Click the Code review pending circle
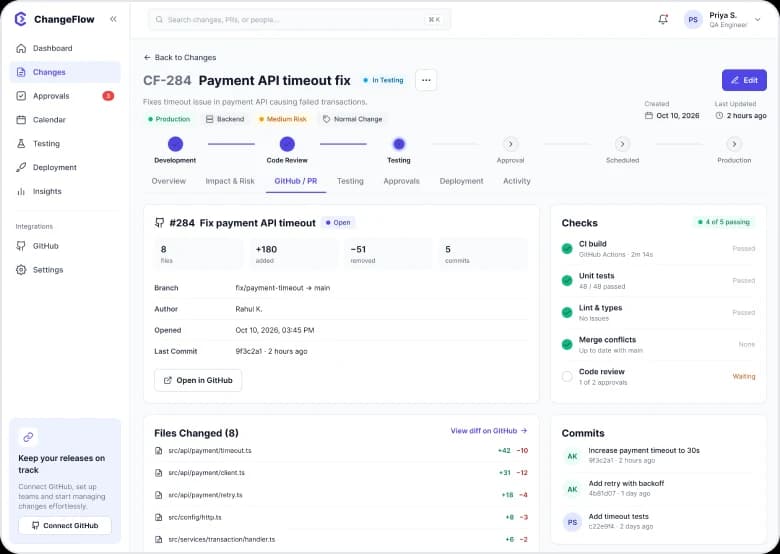Screen dimensions: 780x554 (x=567, y=376)
